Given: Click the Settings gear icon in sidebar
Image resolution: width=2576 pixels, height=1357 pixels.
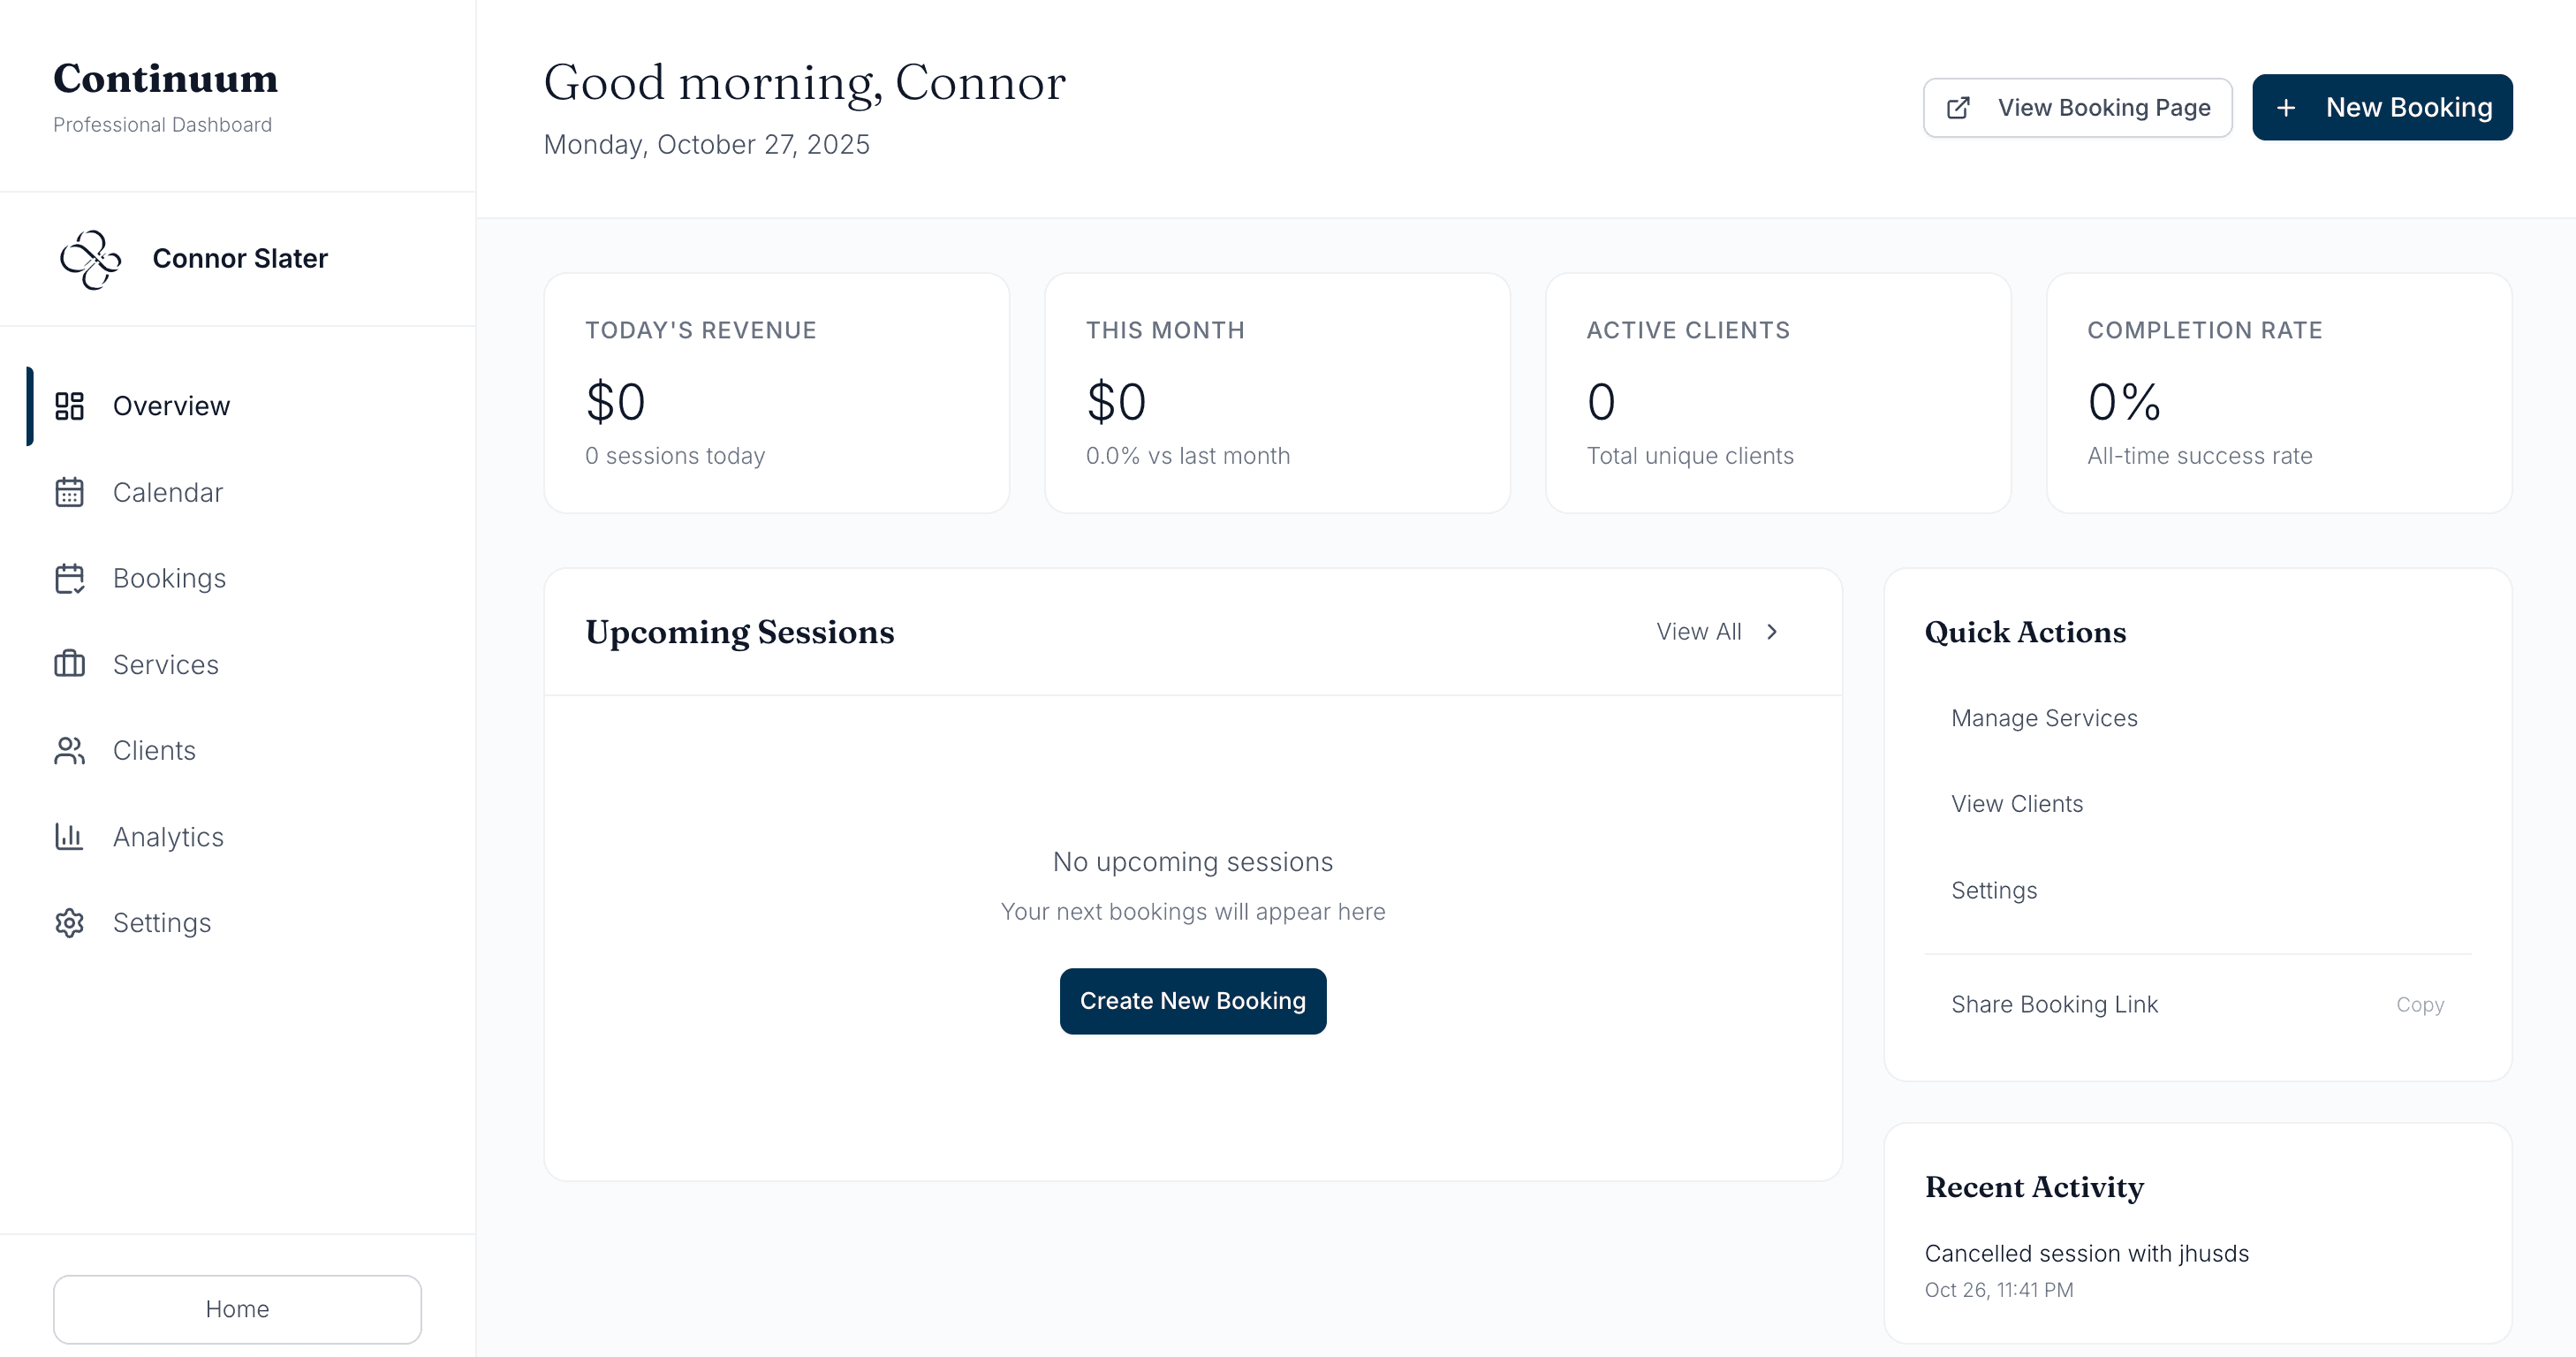Looking at the screenshot, I should tap(69, 922).
